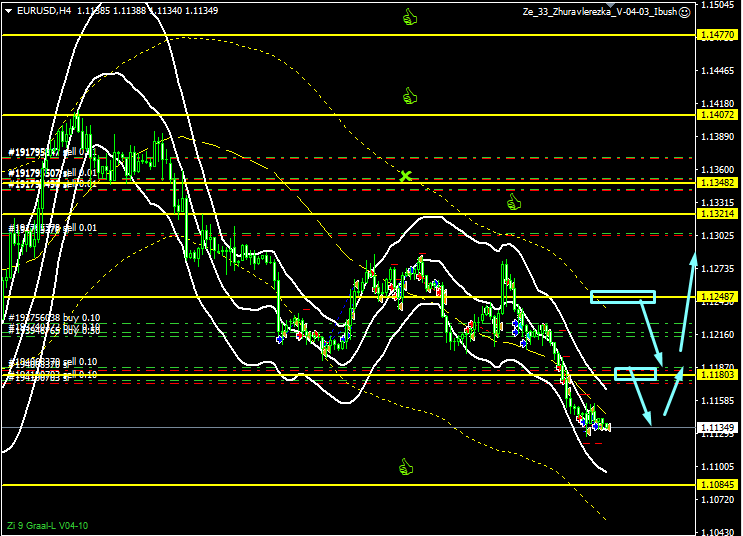
Task: Select the thumbs-up icon above the 1.10845 line
Action: point(406,467)
